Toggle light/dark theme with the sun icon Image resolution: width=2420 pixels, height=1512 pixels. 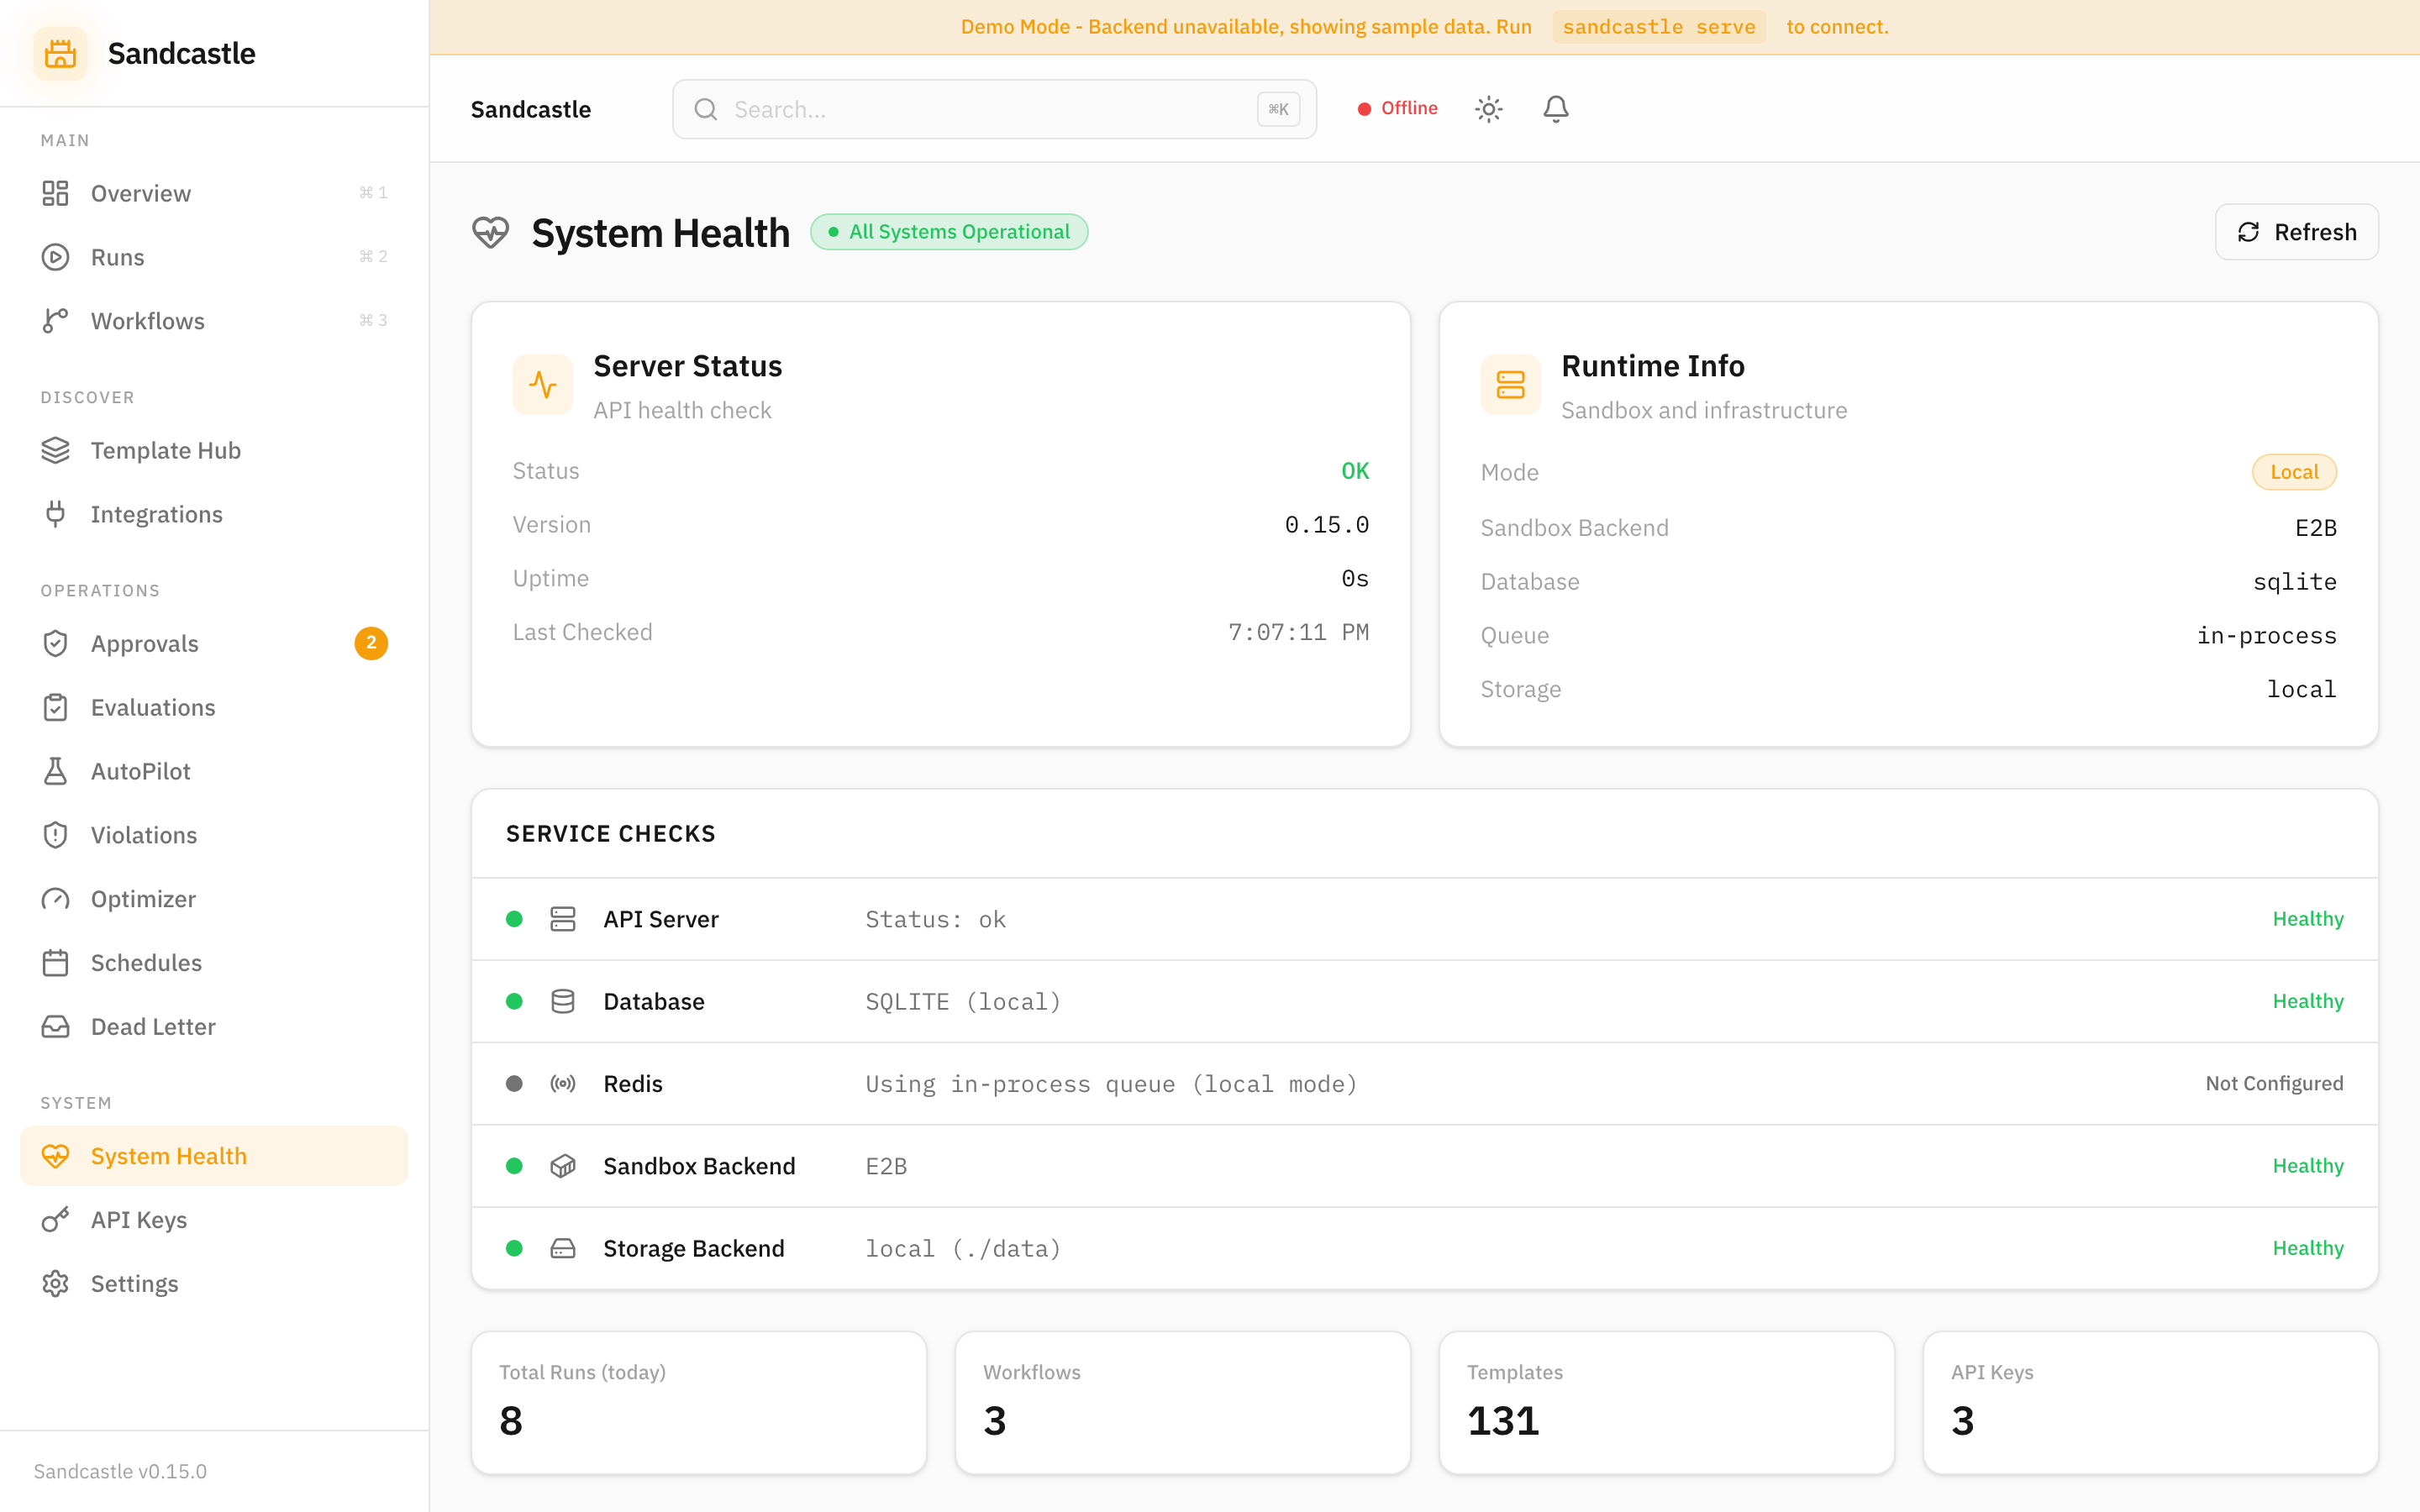[x=1488, y=109]
